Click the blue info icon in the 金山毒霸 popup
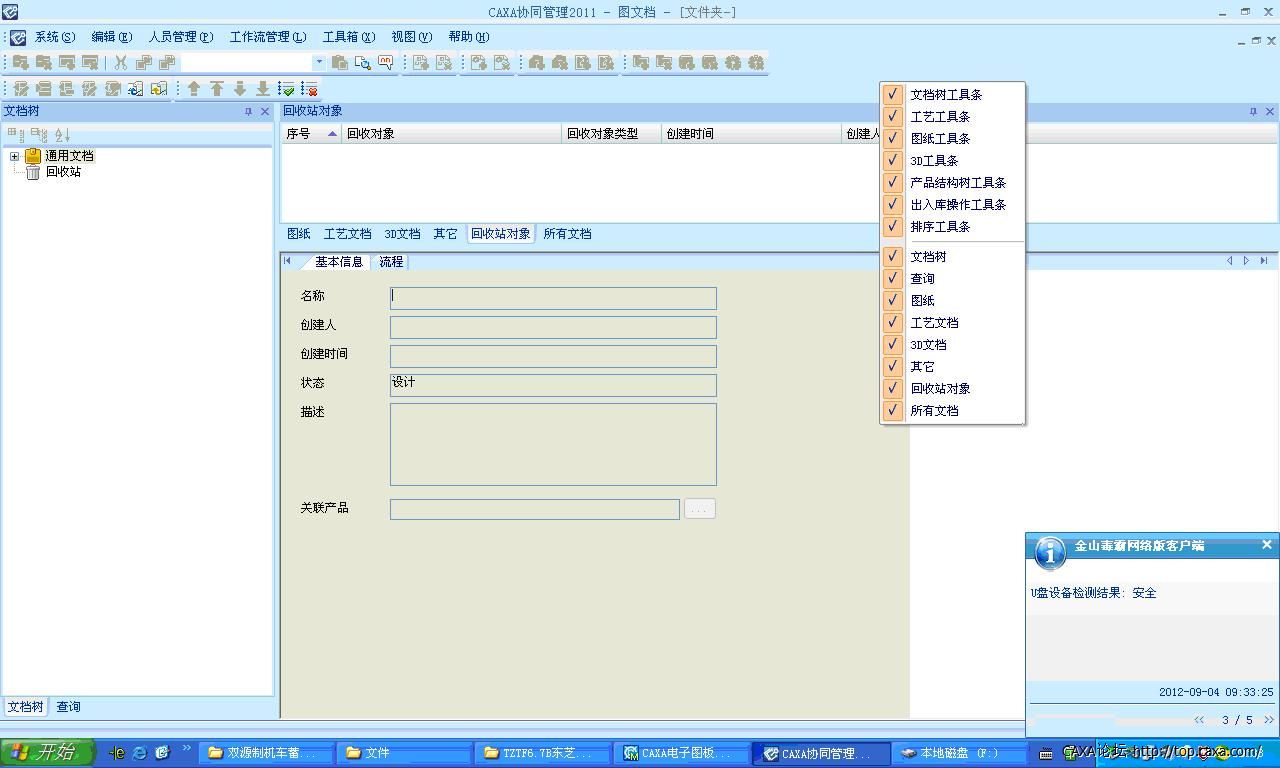Screen dimensions: 1280x768 point(1049,552)
